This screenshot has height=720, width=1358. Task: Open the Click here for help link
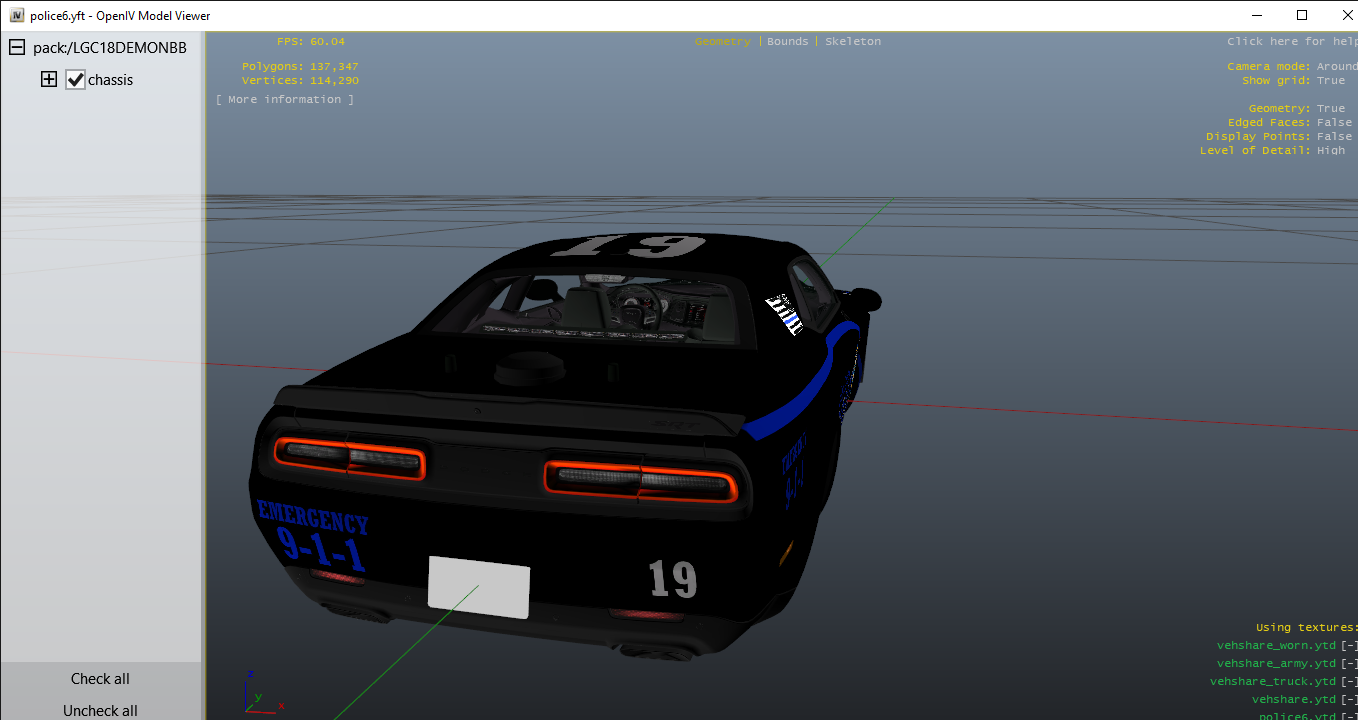(x=1290, y=42)
